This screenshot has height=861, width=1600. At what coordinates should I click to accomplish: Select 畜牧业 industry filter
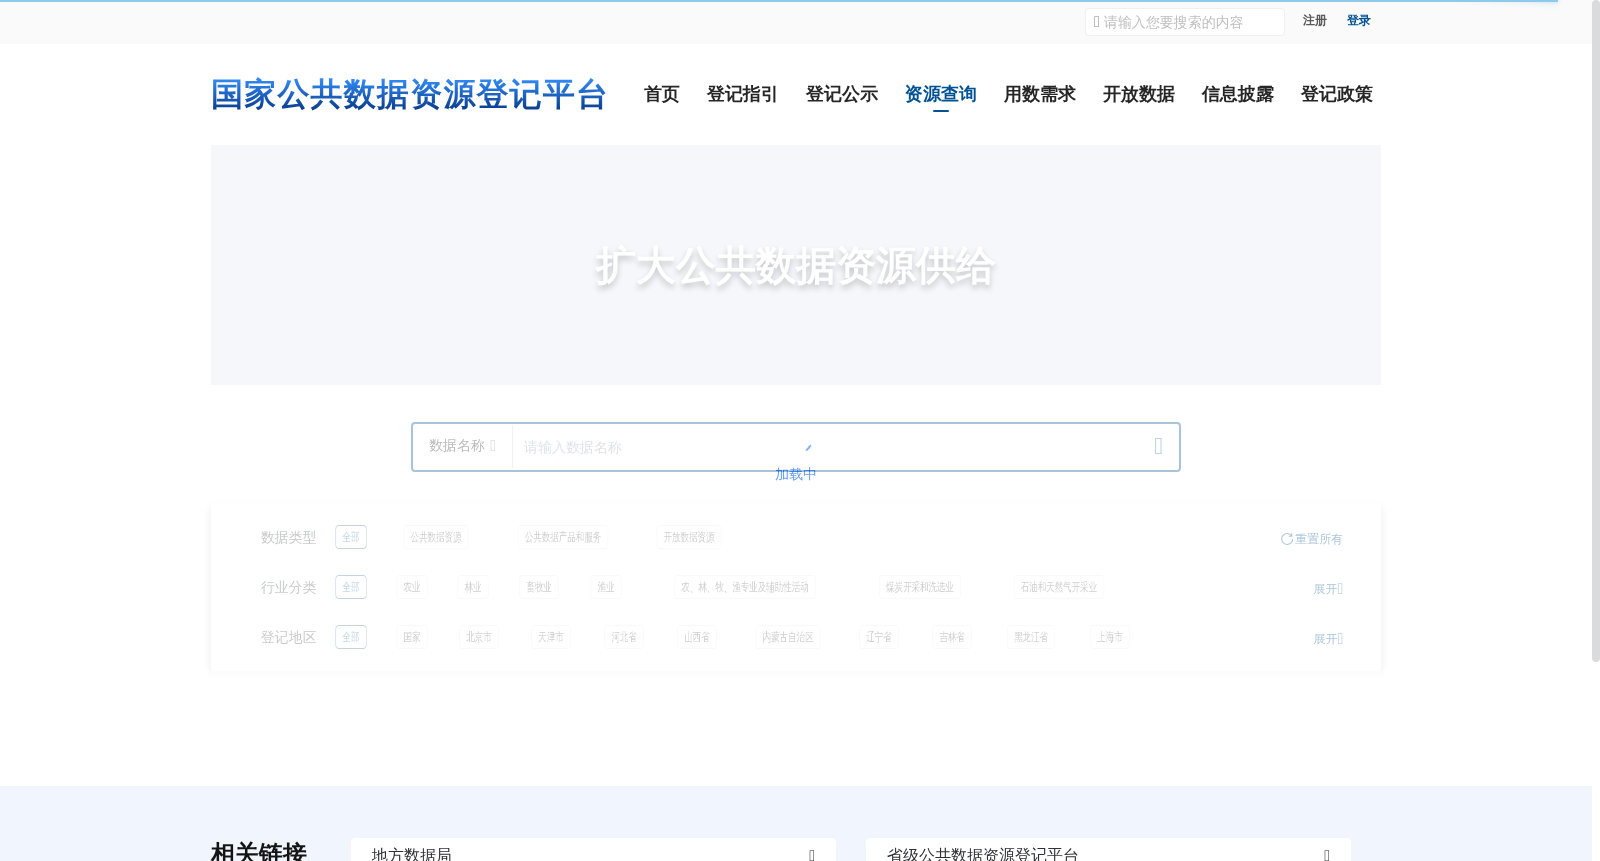click(539, 587)
